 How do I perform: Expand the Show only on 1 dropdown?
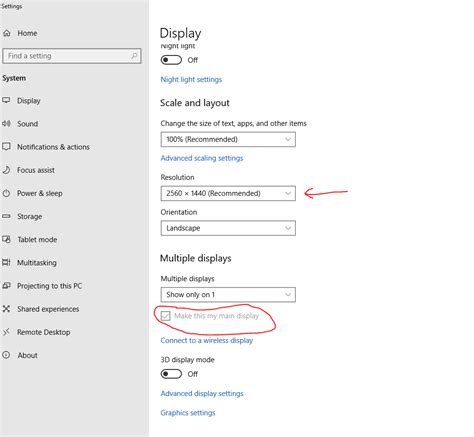[x=228, y=295]
